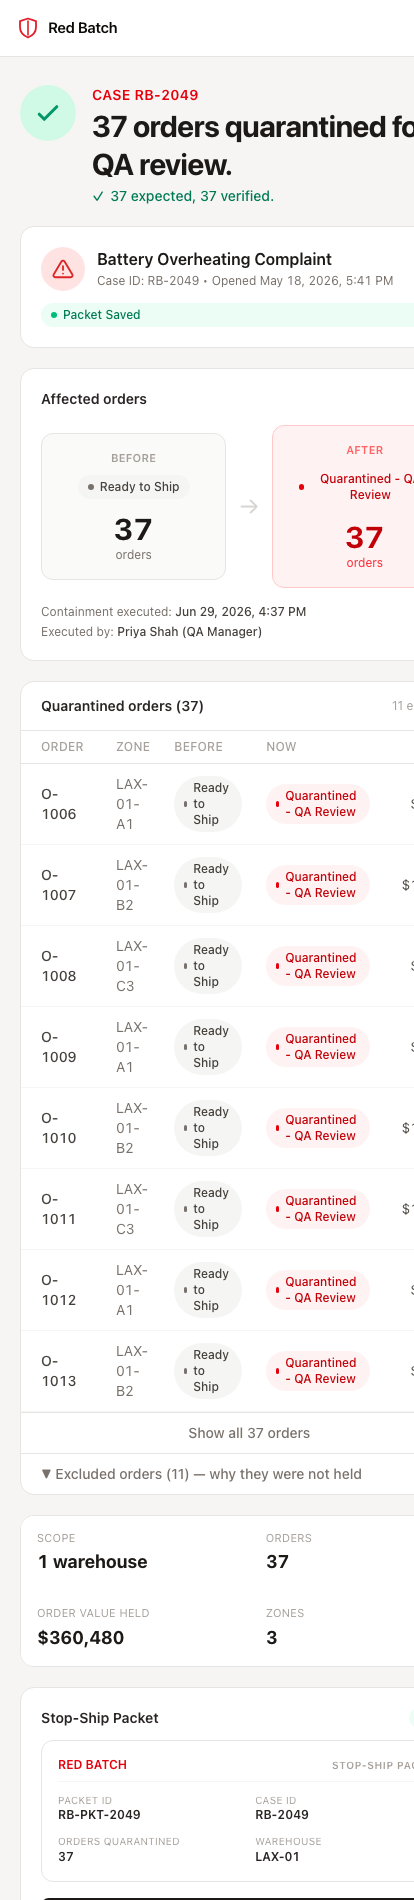The image size is (414, 1900).
Task: Click the After Quarantined card
Action: click(343, 506)
